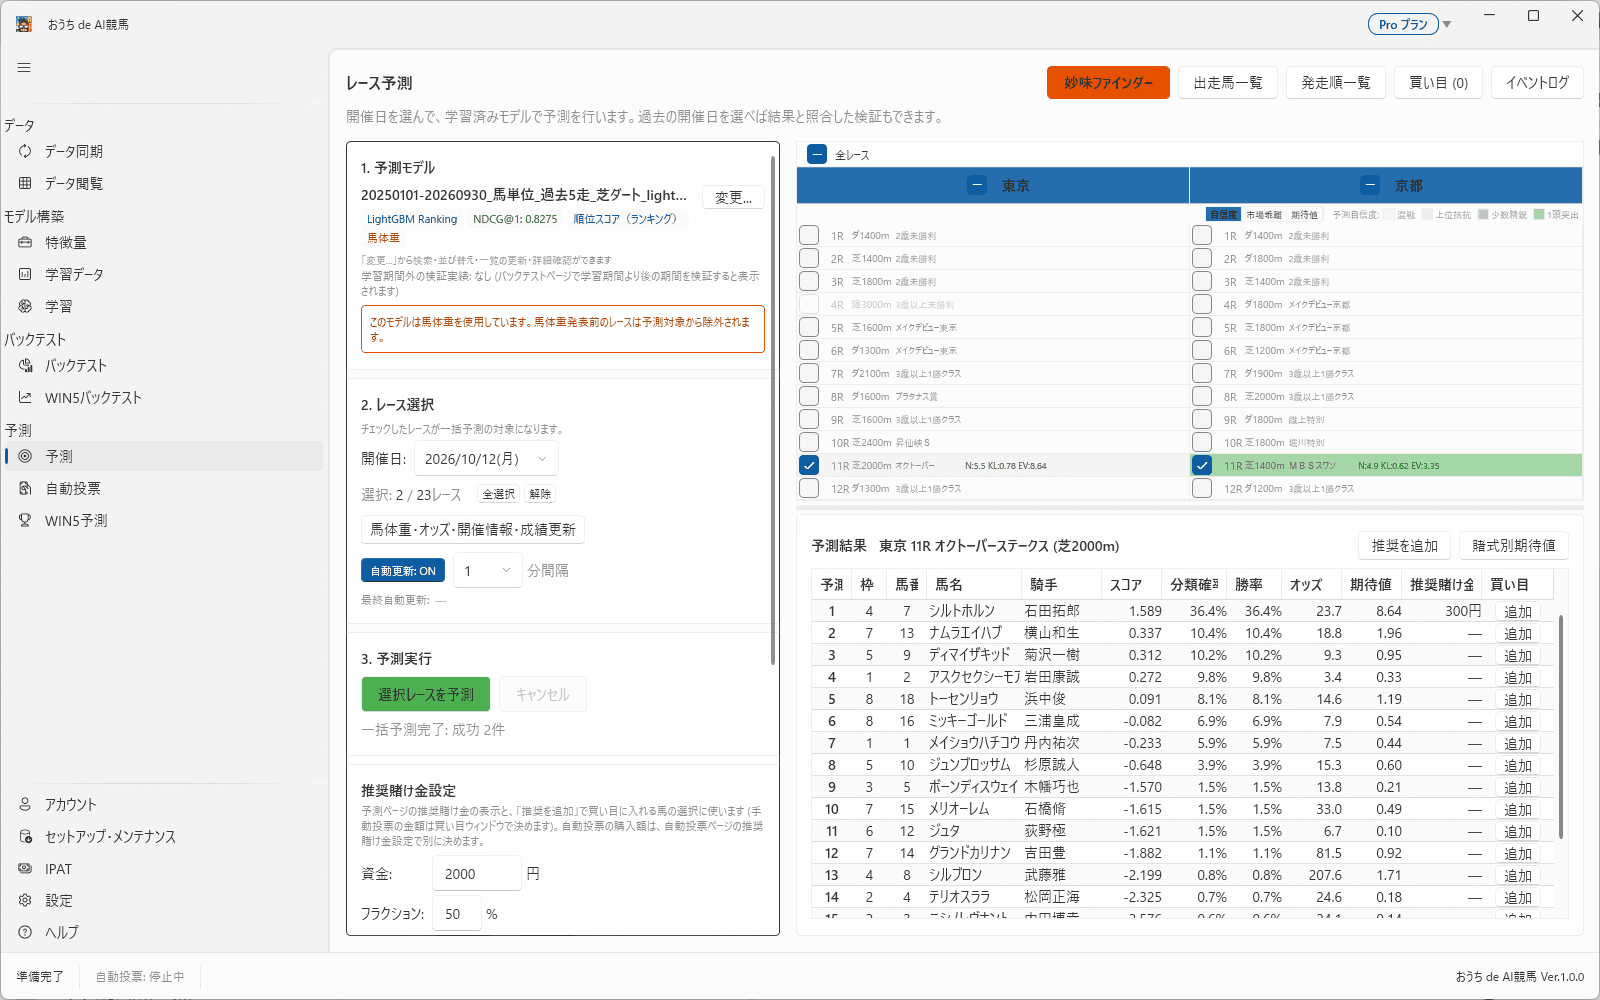Open ヘルプ help page
This screenshot has width=1600, height=1000.
pos(162,933)
